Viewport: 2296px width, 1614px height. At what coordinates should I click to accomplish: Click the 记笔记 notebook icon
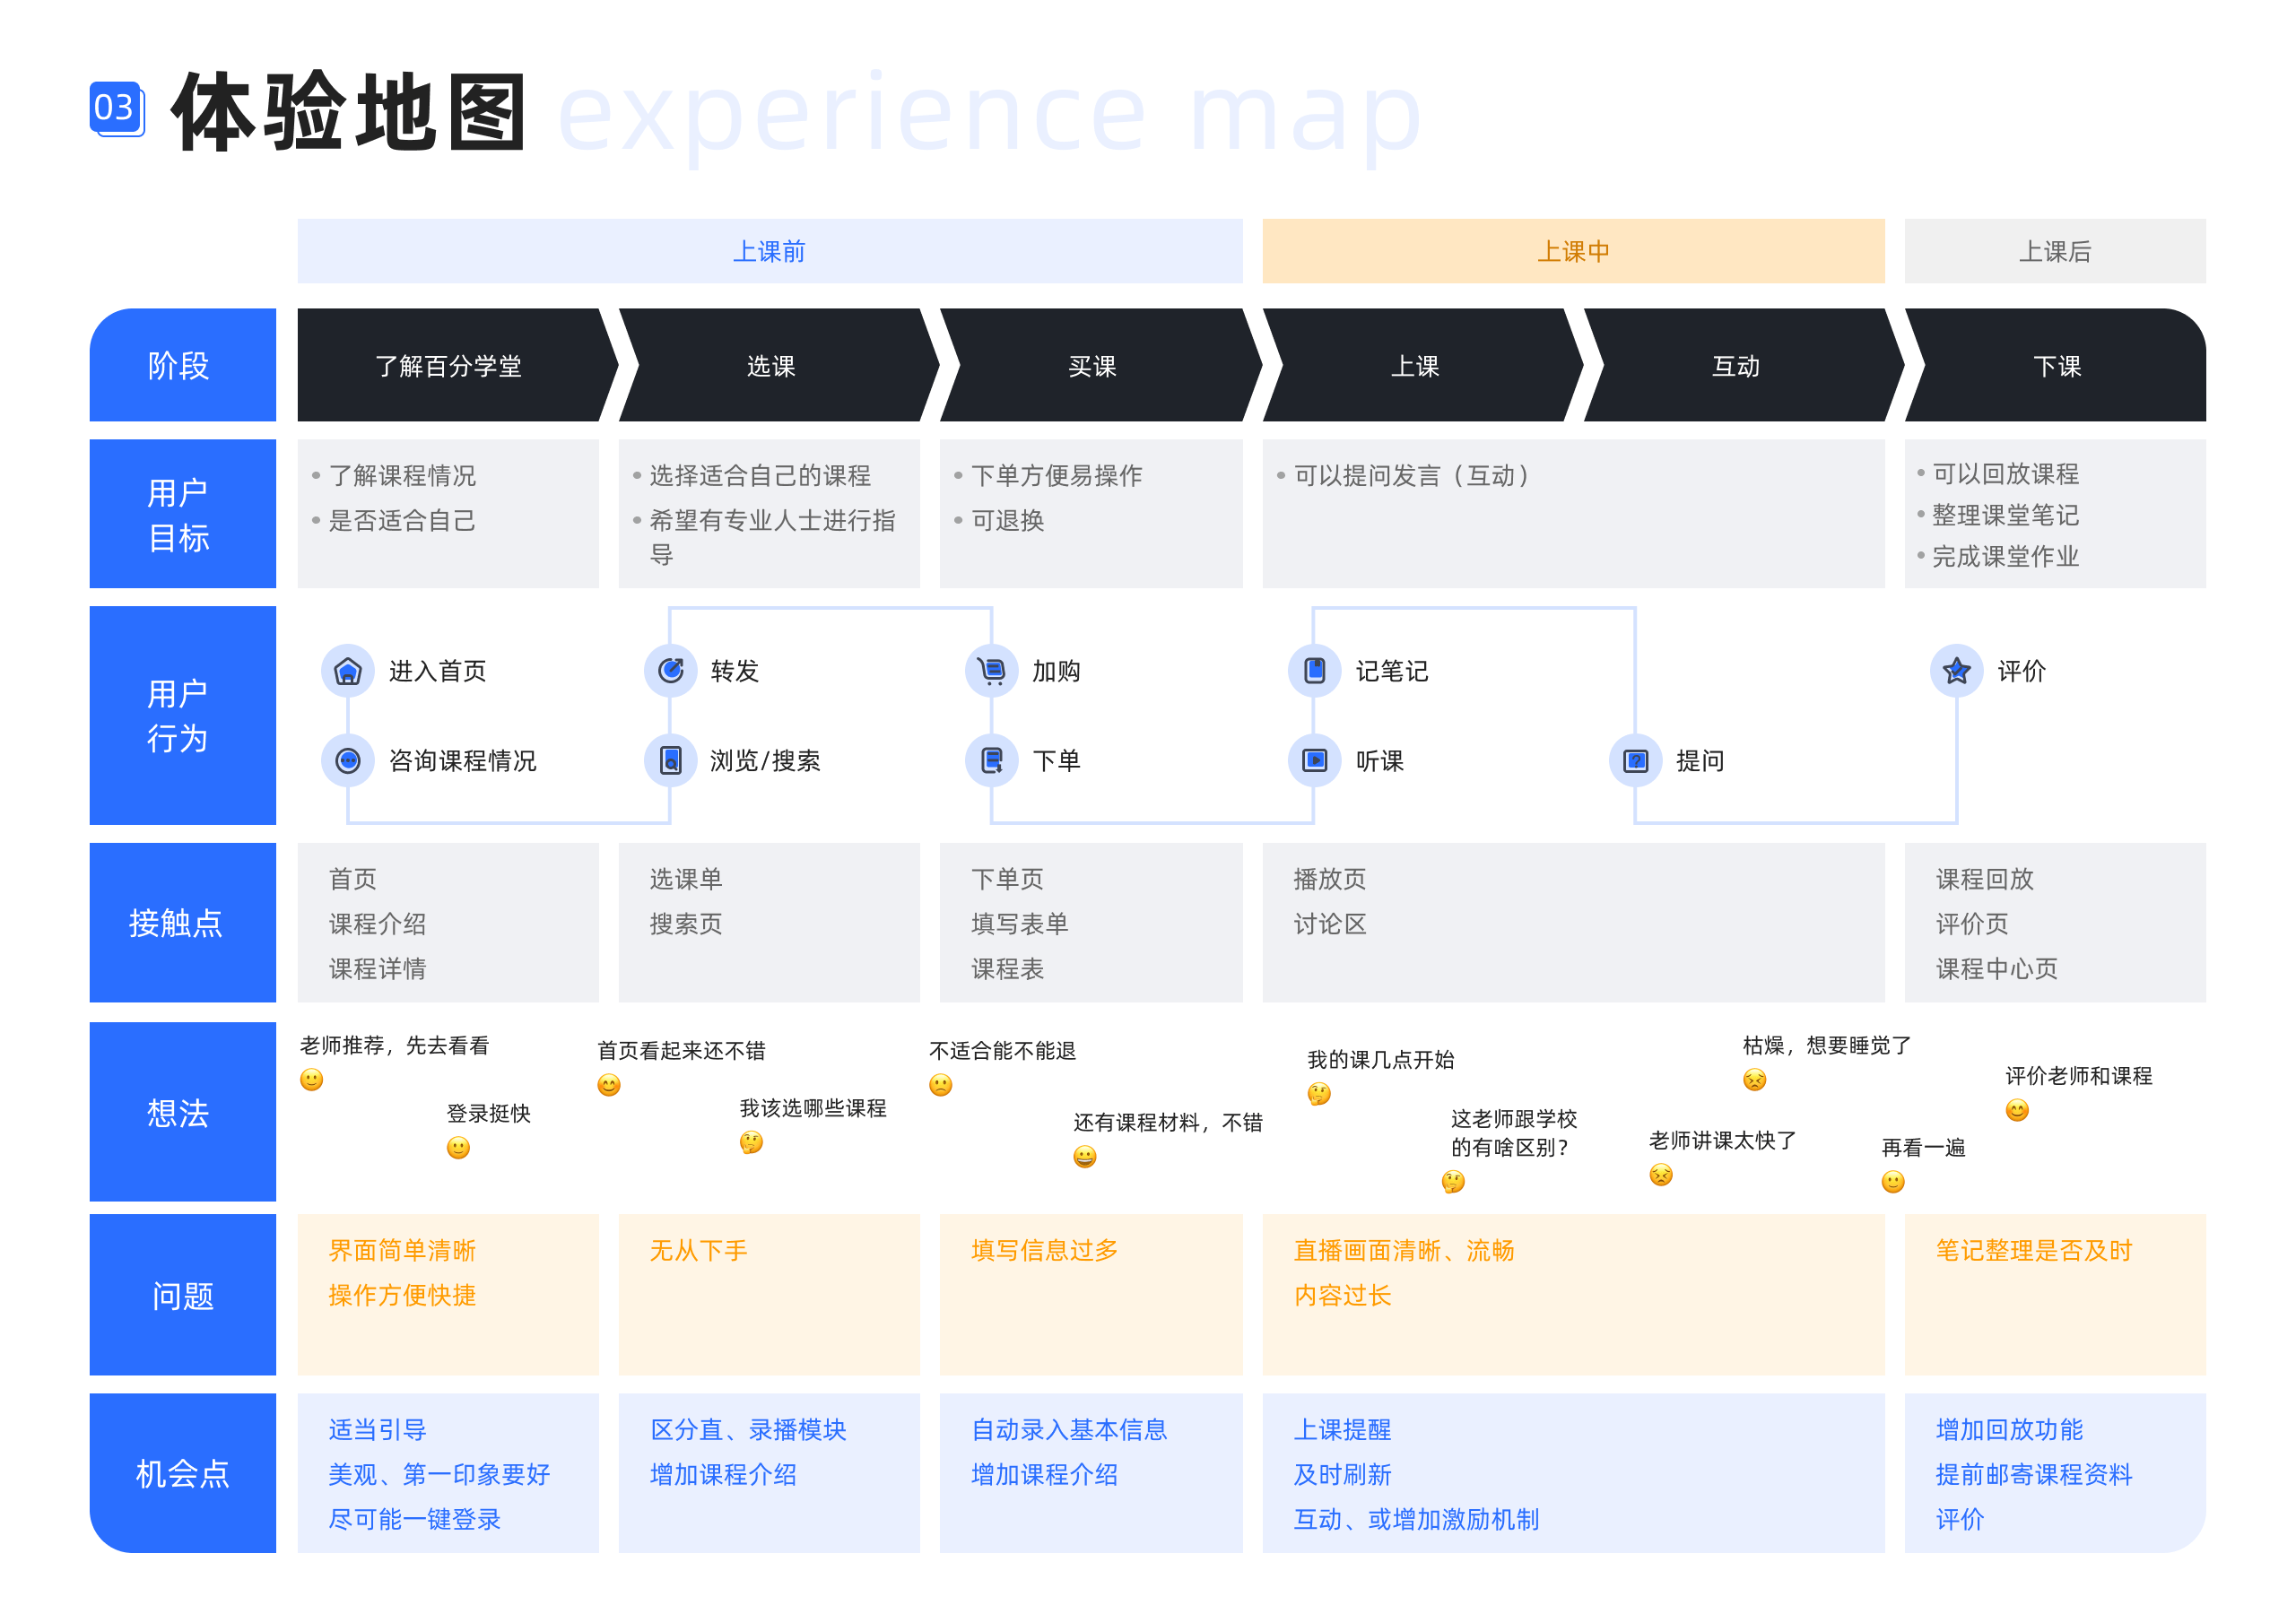point(1315,671)
